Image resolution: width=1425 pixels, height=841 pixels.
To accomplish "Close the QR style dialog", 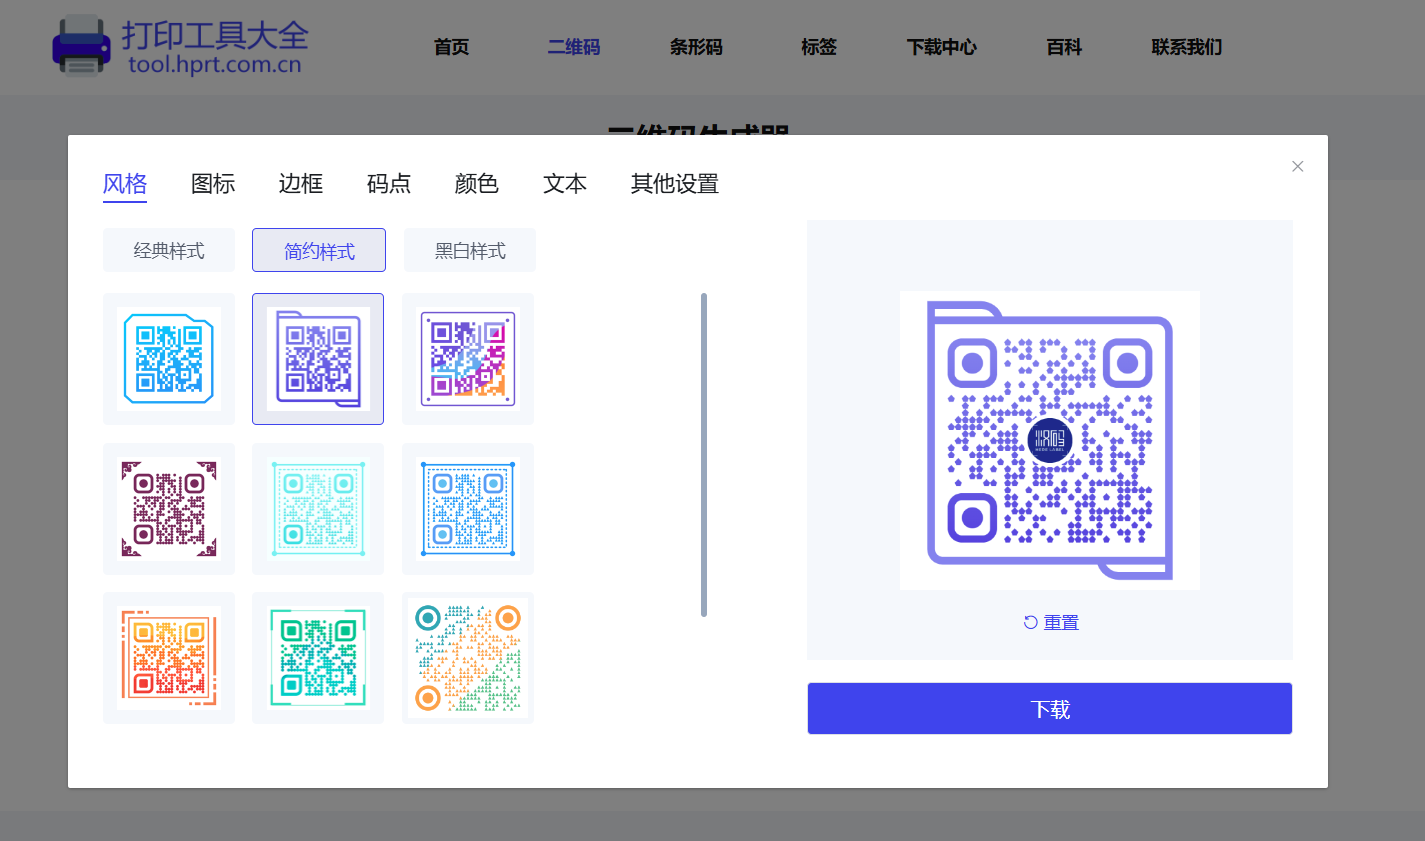I will tap(1298, 166).
